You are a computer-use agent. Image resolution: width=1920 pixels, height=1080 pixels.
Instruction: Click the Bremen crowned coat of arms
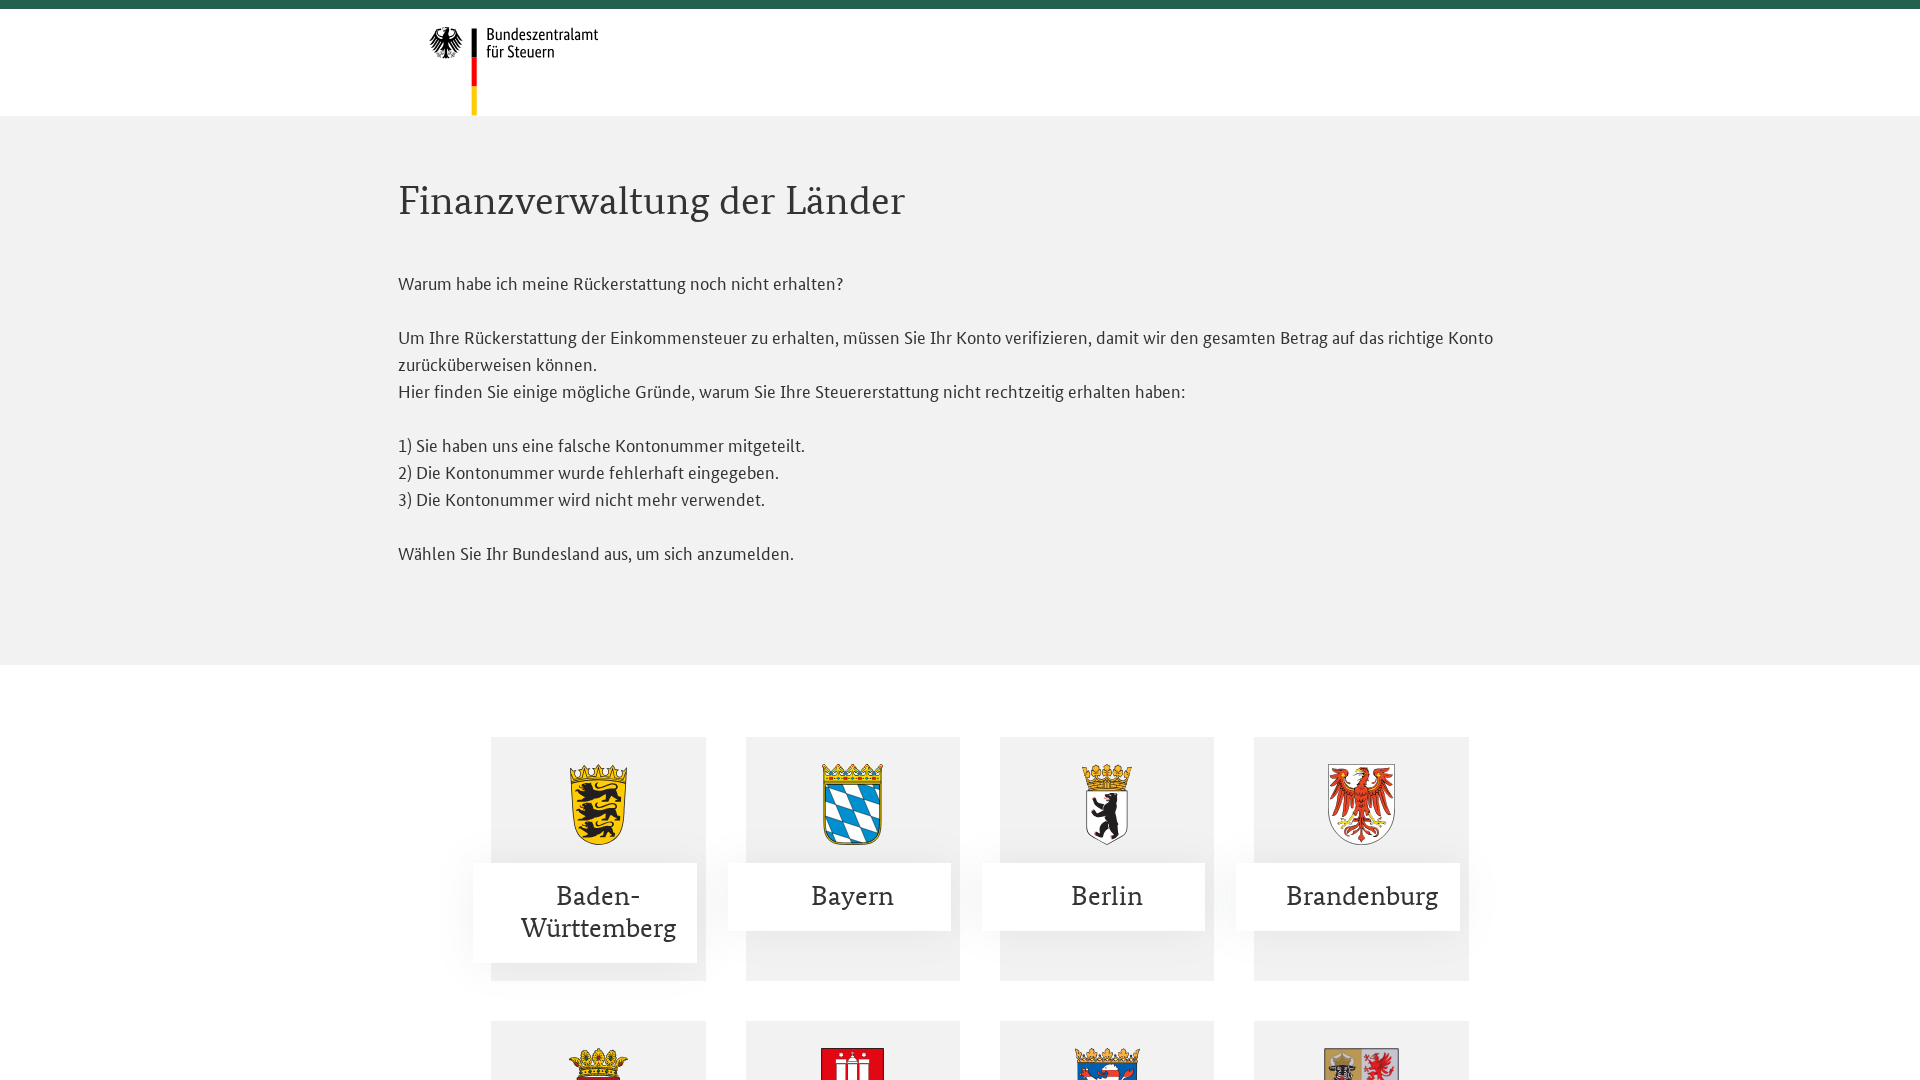pyautogui.click(x=598, y=1064)
